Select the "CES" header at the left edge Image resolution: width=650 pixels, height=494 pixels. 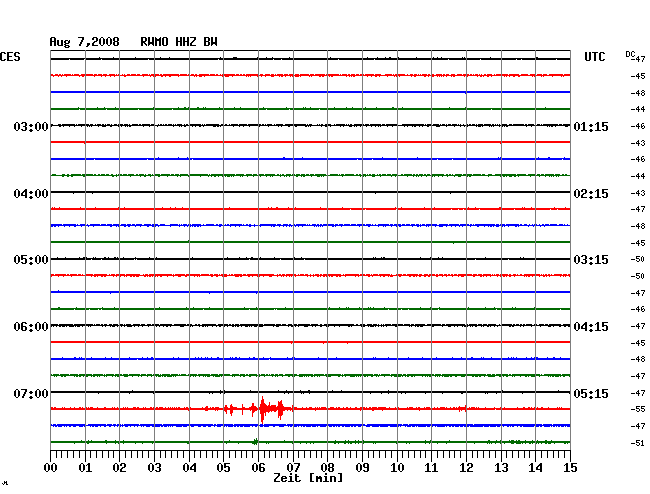[10, 57]
